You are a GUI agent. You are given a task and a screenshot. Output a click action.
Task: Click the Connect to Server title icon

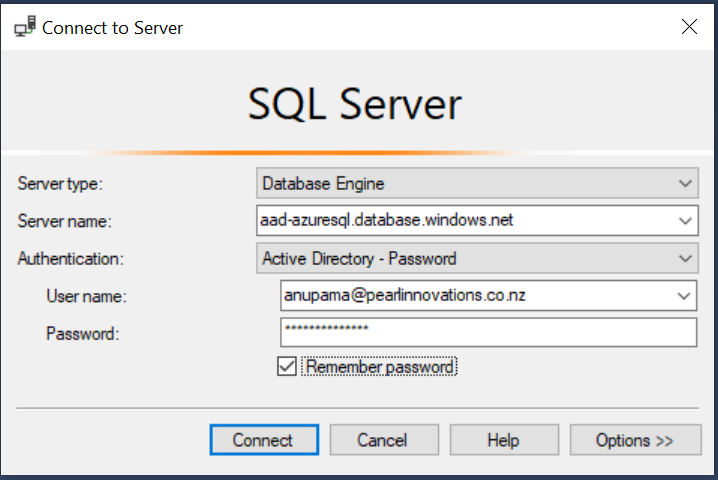[x=25, y=28]
